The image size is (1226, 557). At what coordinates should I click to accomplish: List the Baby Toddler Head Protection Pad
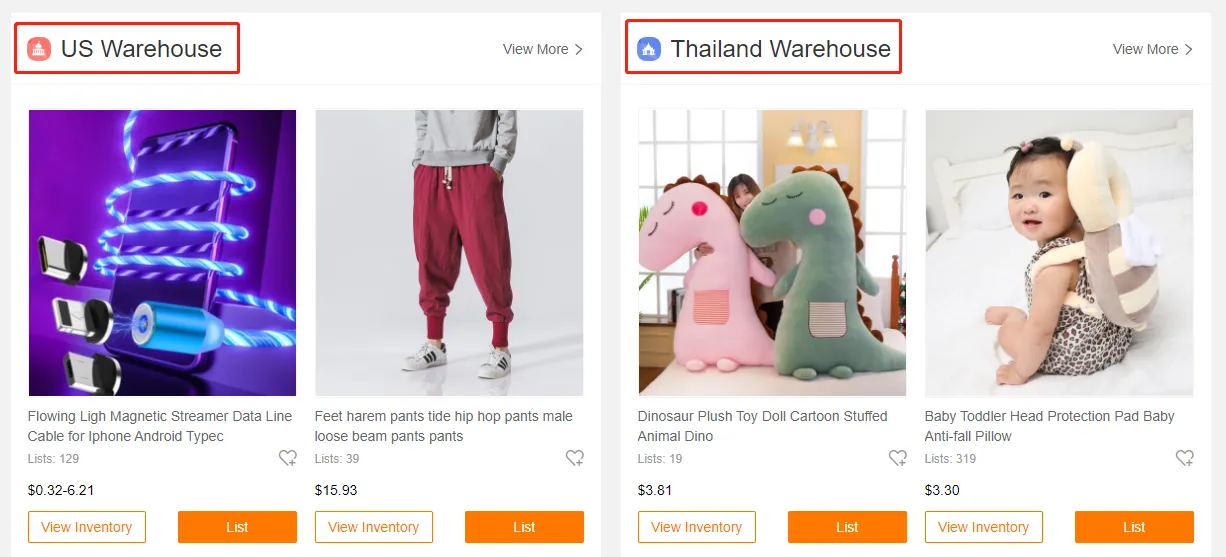tap(1134, 527)
